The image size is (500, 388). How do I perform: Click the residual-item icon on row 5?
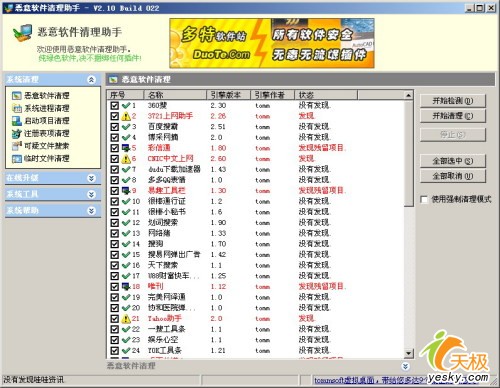(x=126, y=148)
